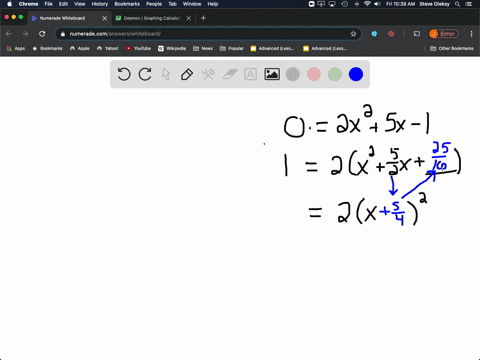Insert an image on the whiteboard
The height and width of the screenshot is (360, 480).
(x=272, y=74)
